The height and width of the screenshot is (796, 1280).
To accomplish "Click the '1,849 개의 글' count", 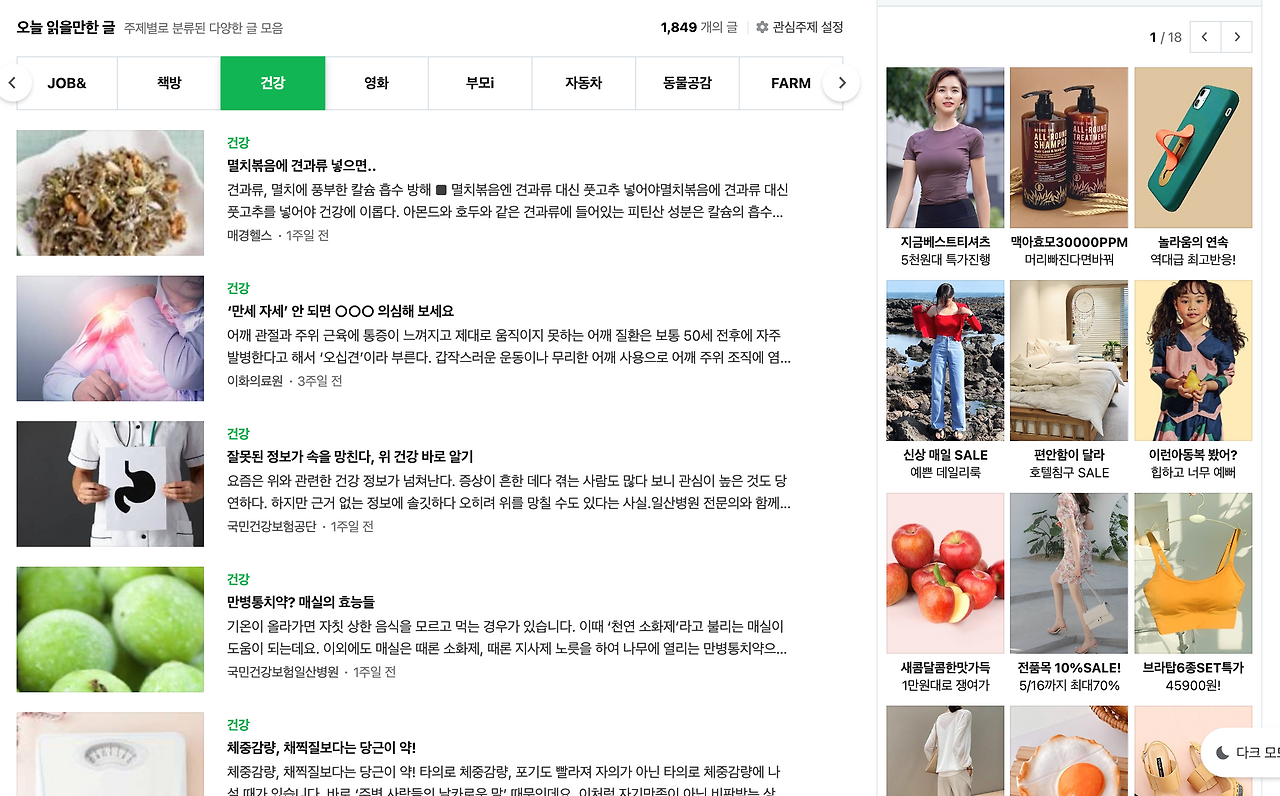I will pyautogui.click(x=699, y=27).
